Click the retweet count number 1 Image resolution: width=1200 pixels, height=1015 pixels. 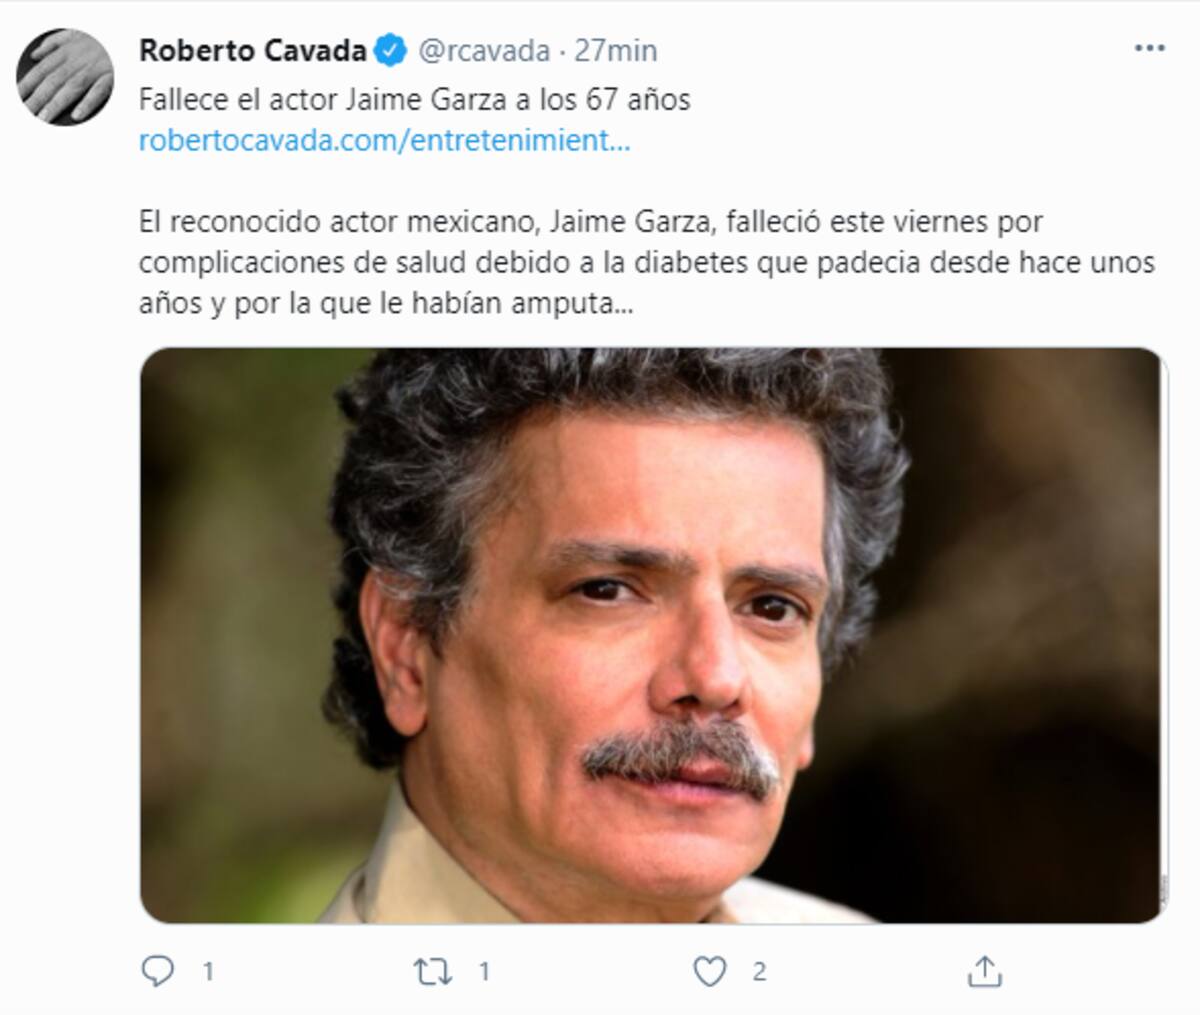point(484,971)
